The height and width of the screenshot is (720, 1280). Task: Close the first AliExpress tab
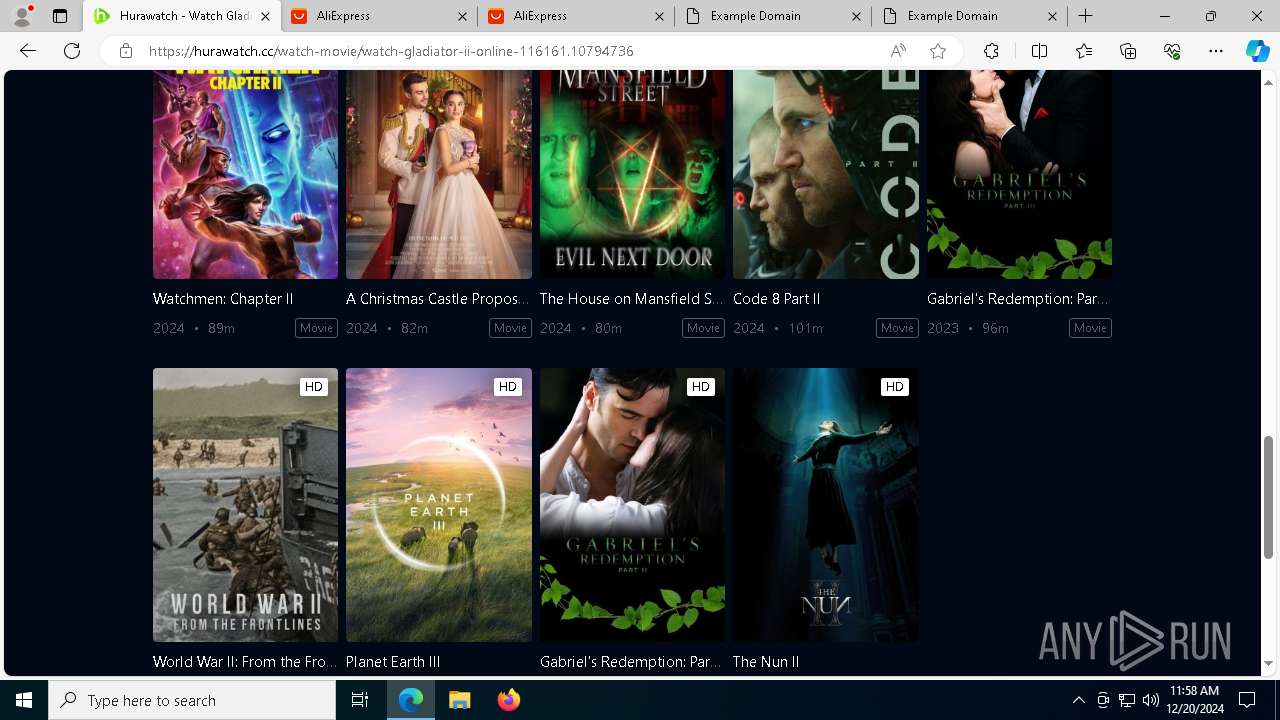pos(462,16)
